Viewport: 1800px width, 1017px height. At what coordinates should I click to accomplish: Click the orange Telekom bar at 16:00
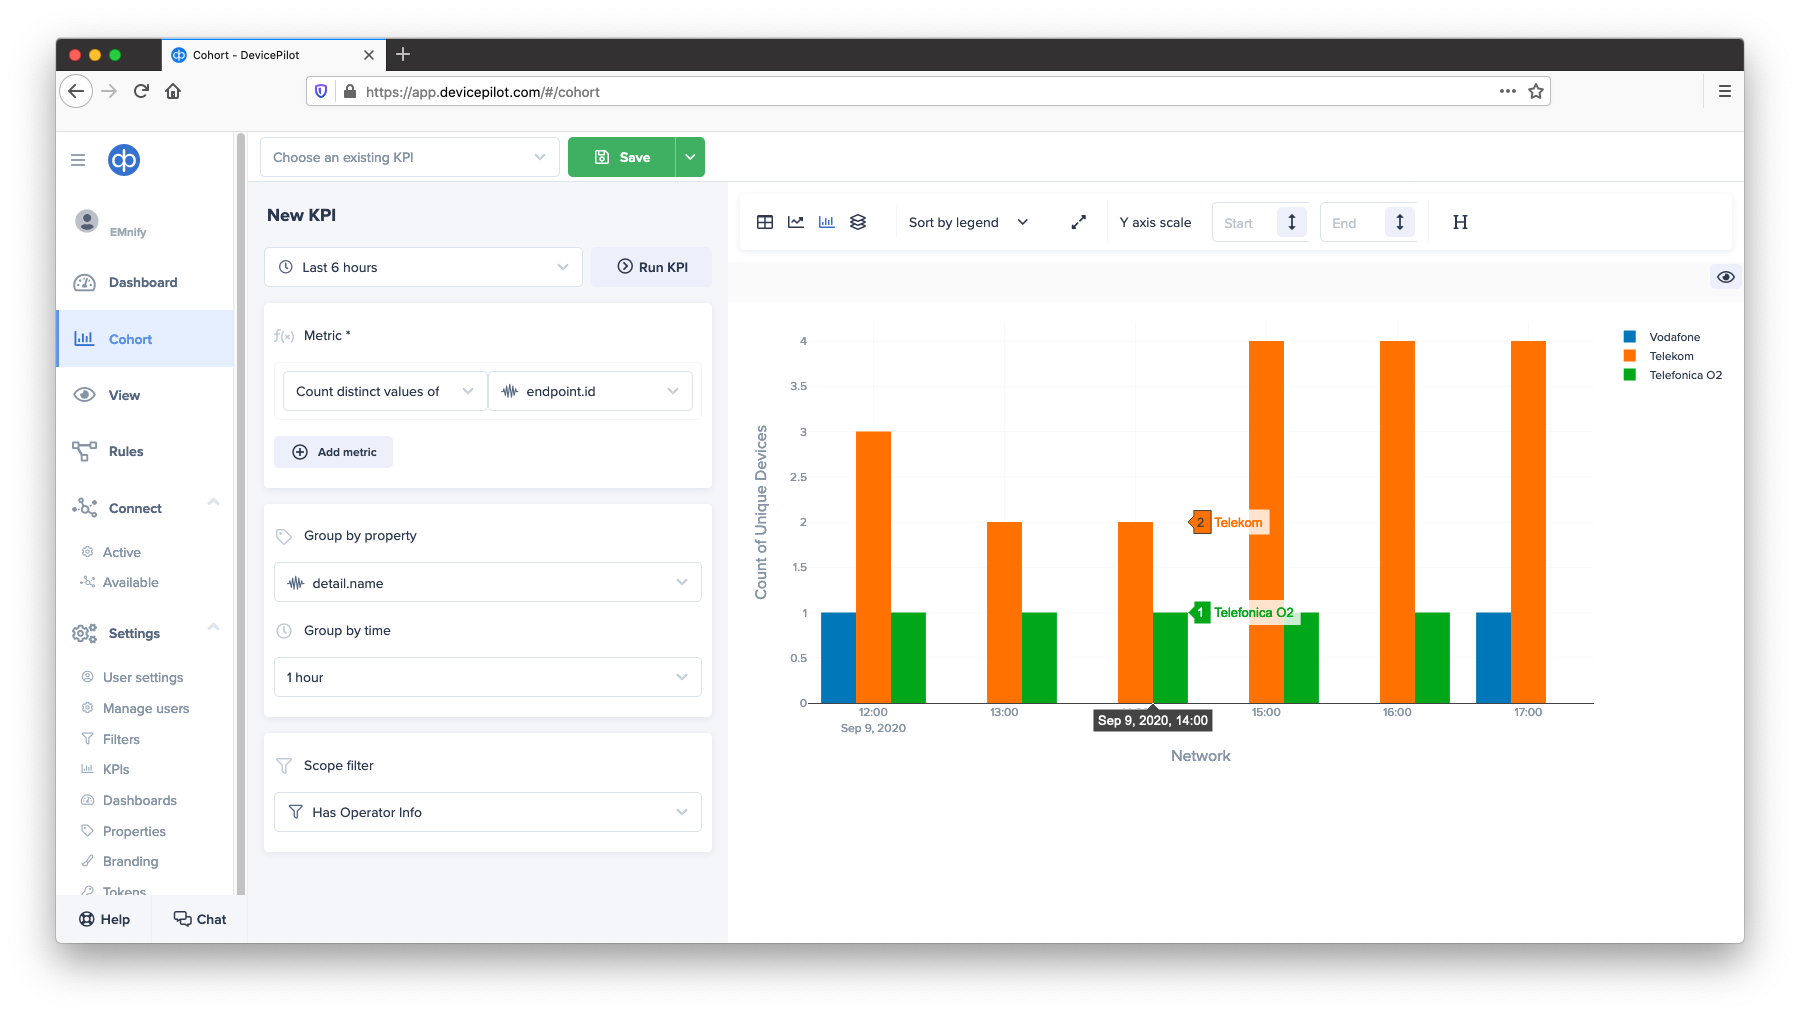pyautogui.click(x=1397, y=522)
